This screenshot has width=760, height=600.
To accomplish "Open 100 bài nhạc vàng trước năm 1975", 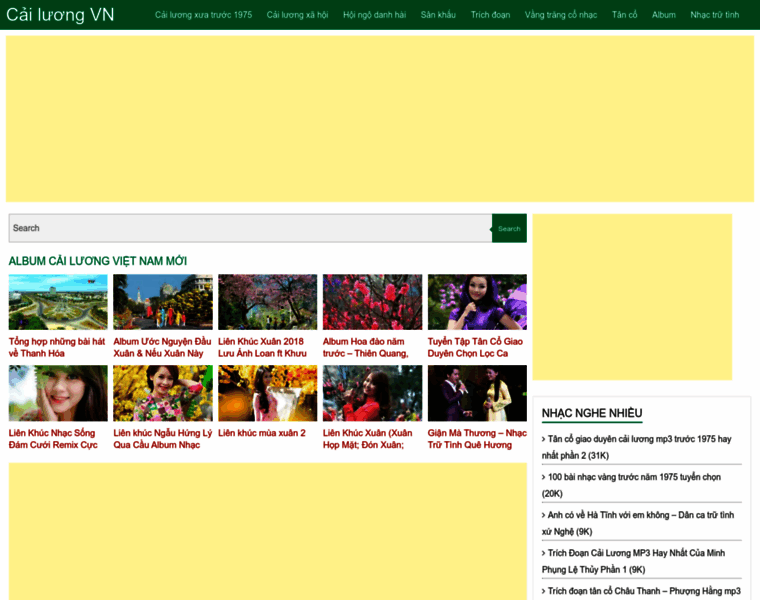I will pos(632,485).
